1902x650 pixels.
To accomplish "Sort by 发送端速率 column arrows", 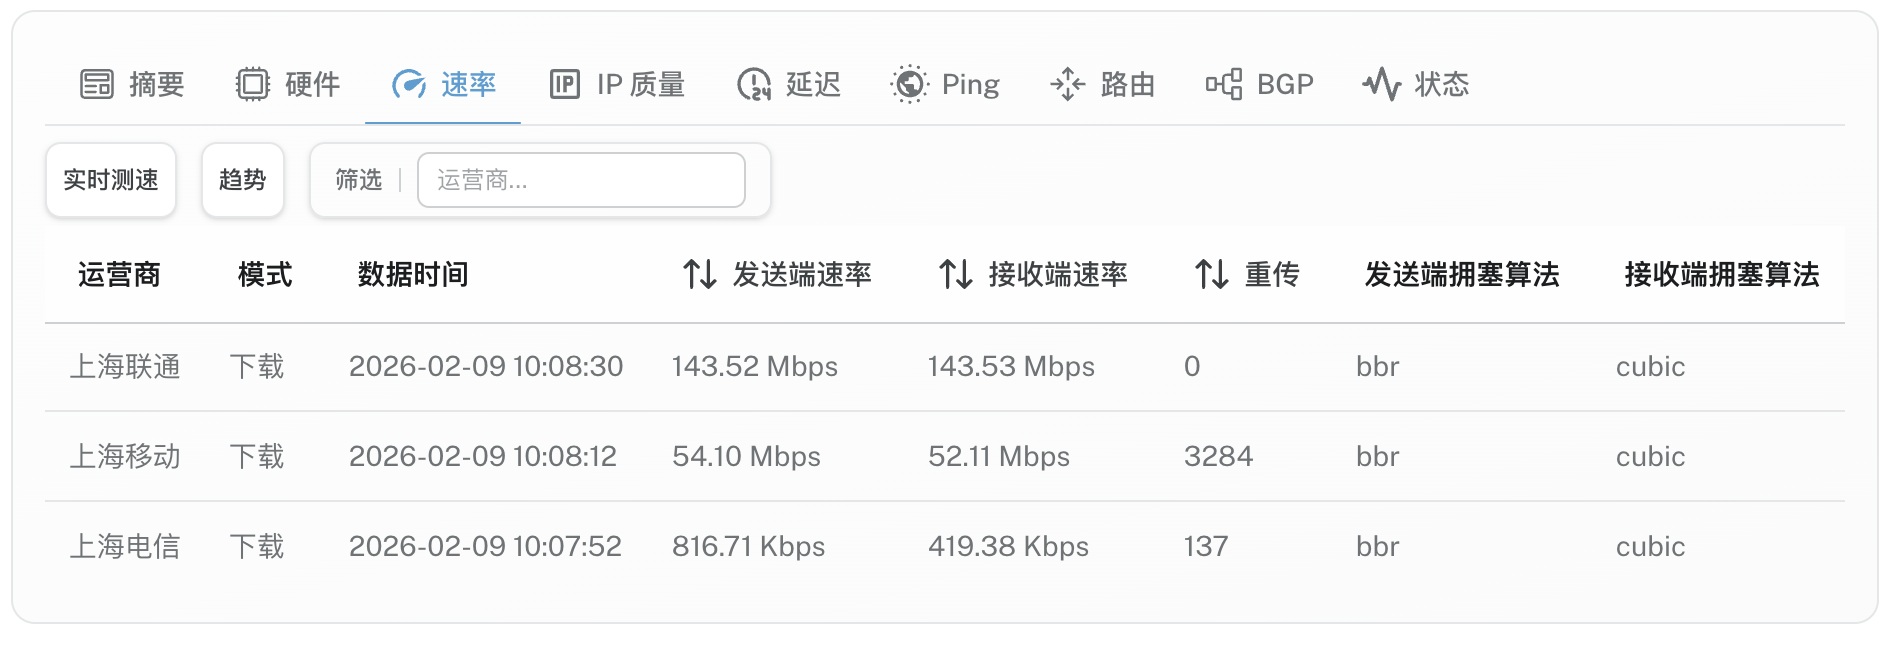I will (x=700, y=274).
